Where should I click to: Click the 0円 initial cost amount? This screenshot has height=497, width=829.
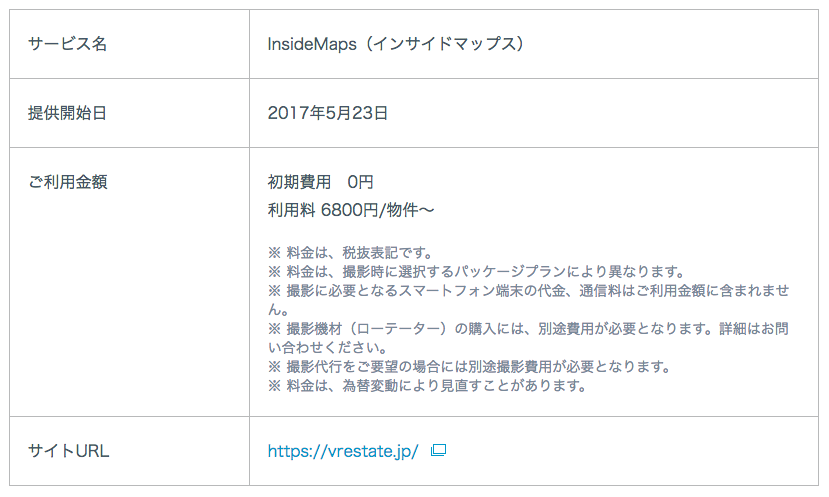click(360, 182)
